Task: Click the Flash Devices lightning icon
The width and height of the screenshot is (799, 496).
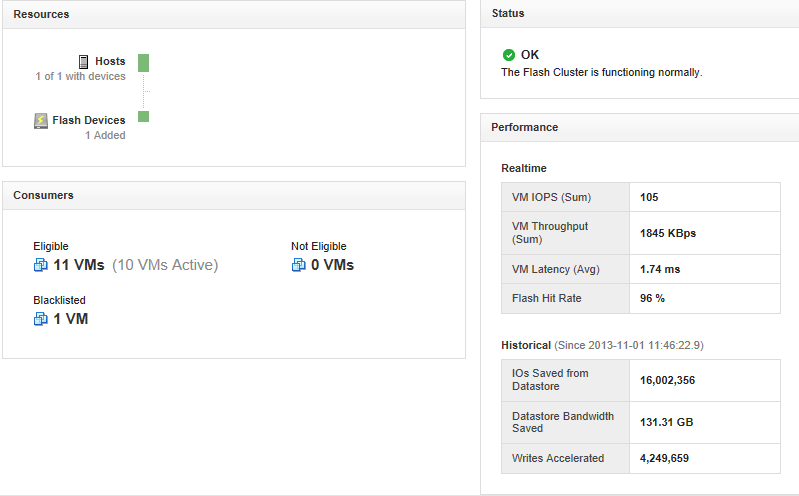Action: (41, 121)
